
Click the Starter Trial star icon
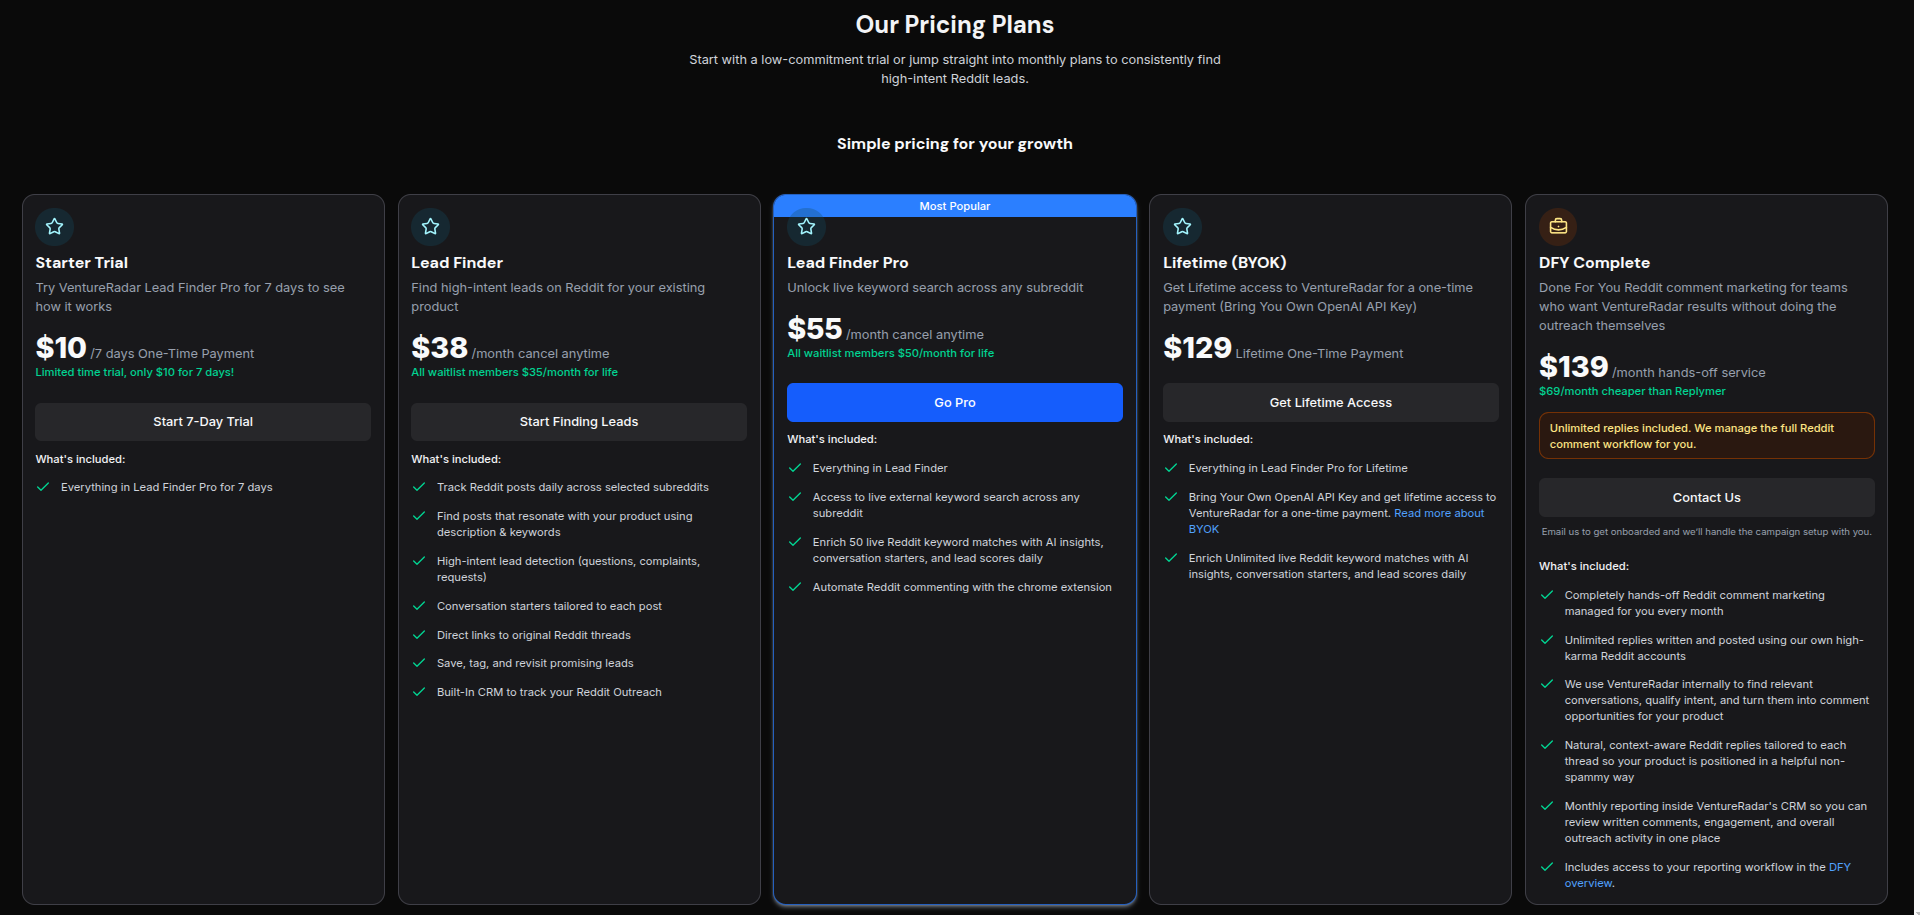click(55, 227)
